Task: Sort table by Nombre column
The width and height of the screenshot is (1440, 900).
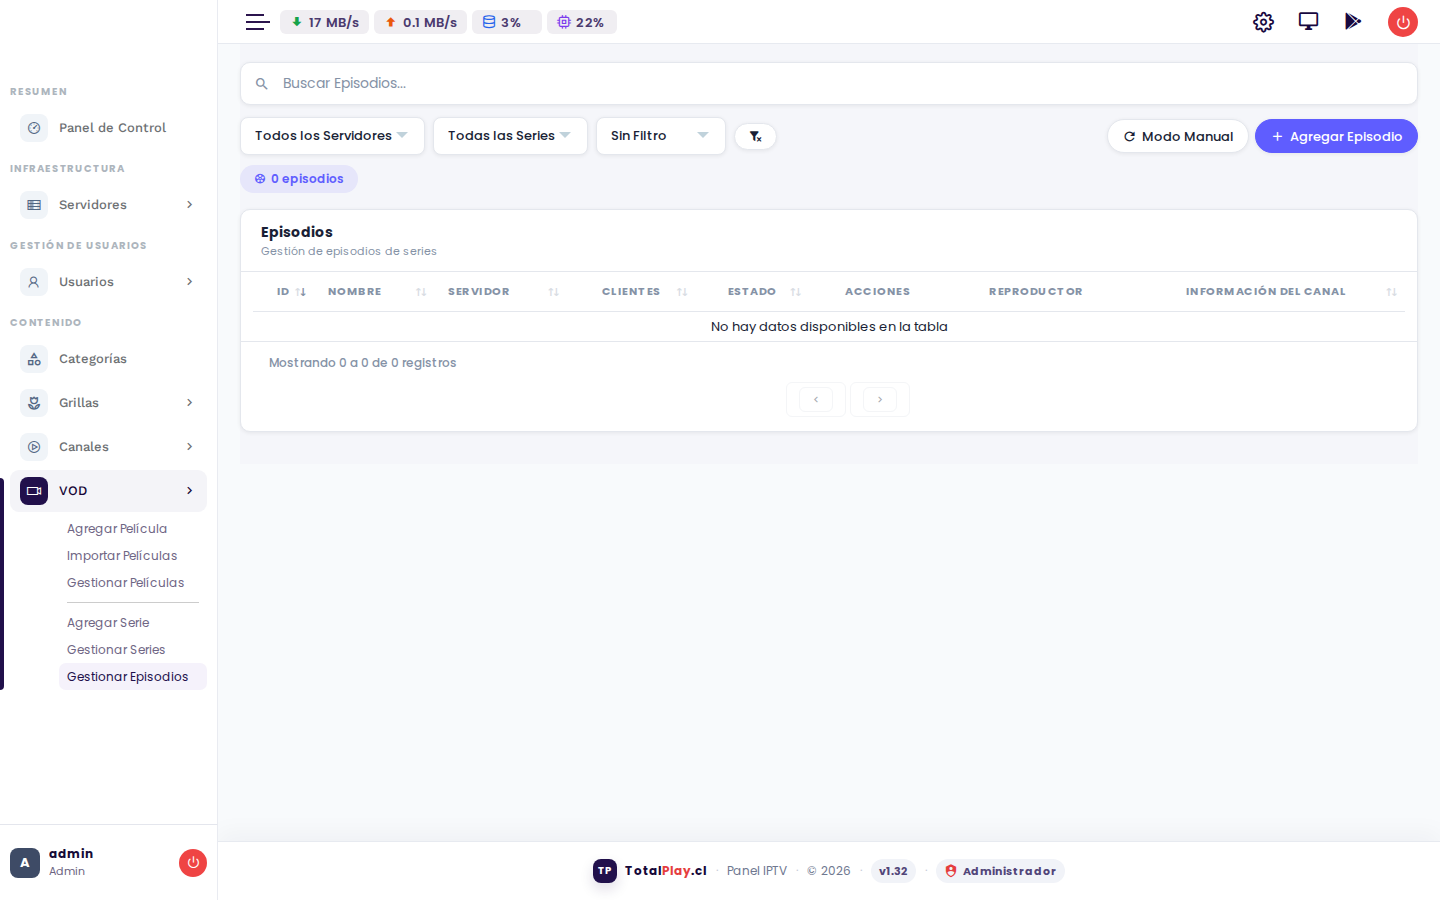Action: tap(376, 292)
